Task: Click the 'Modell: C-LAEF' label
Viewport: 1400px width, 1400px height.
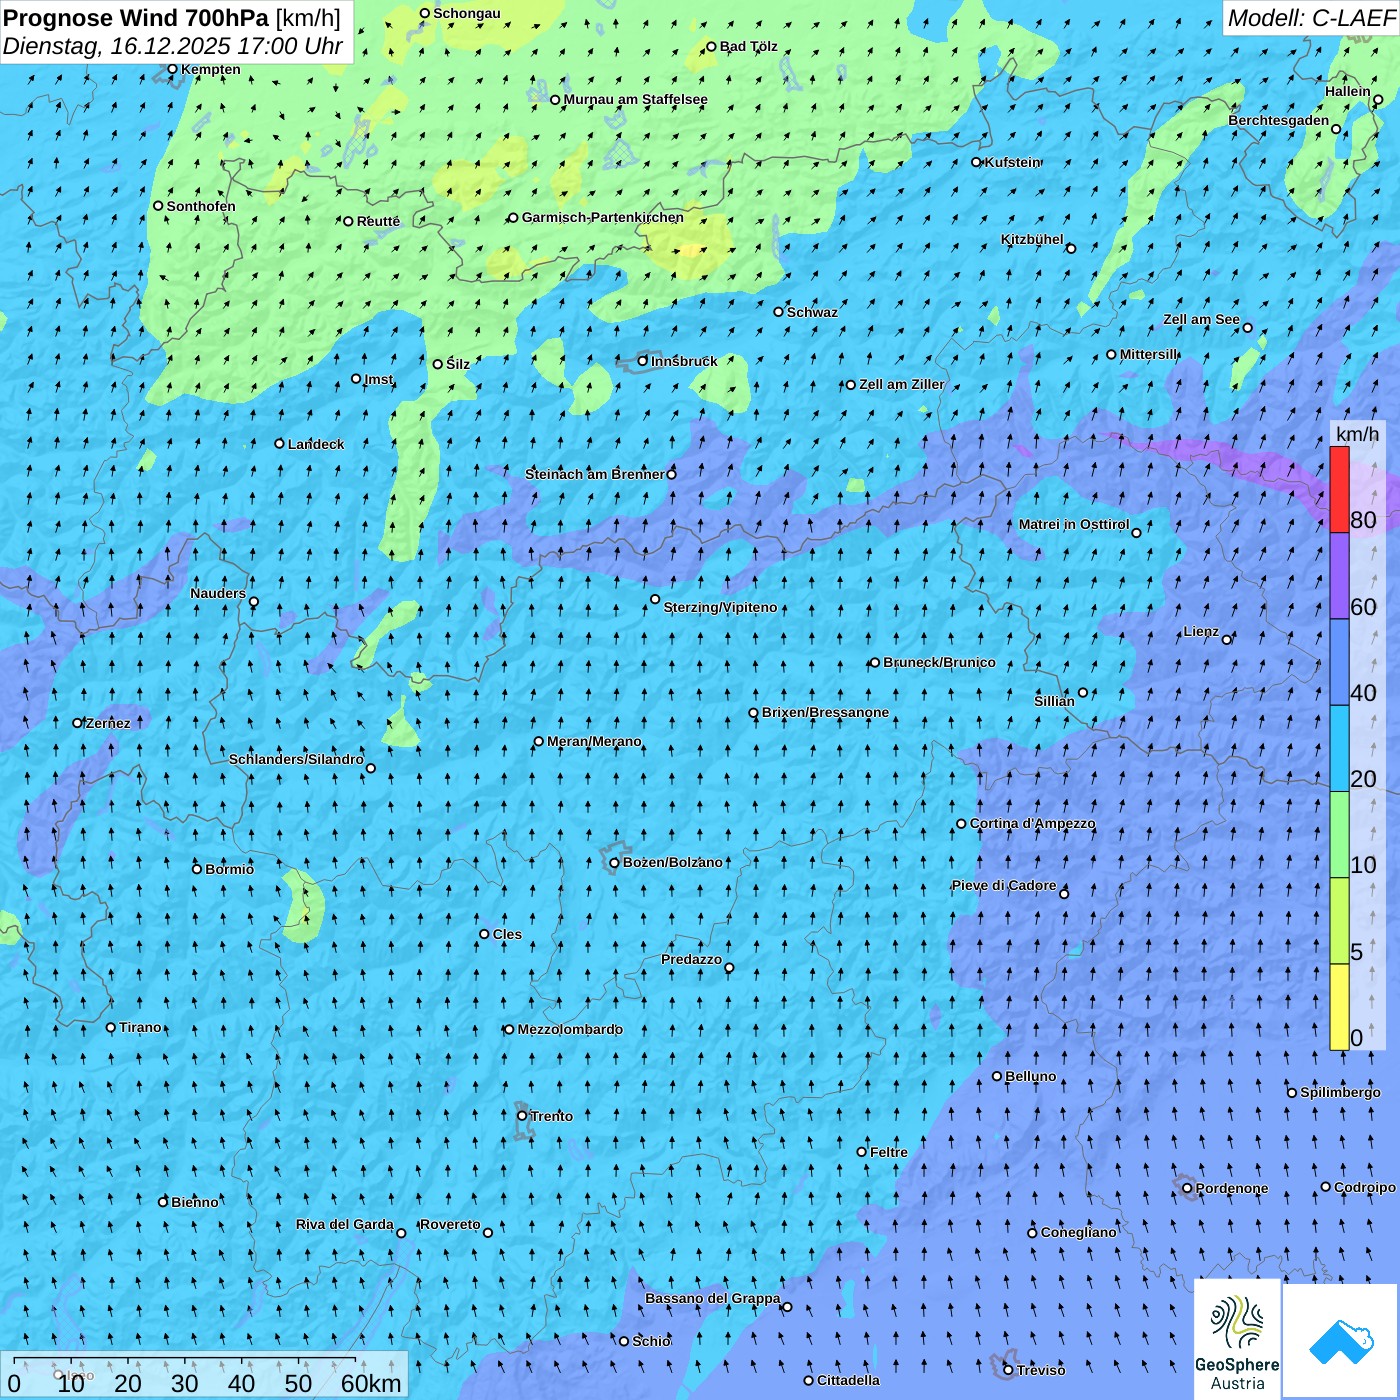Action: (1311, 17)
